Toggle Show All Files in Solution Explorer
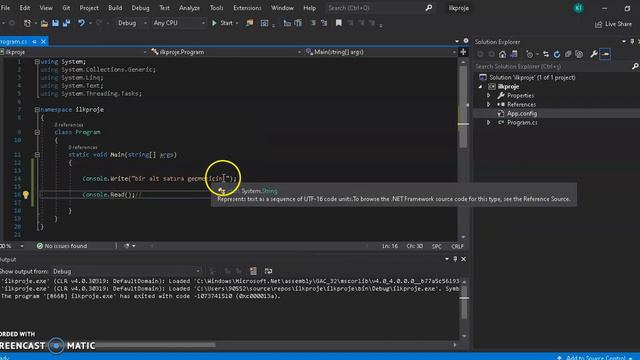The height and width of the screenshot is (360, 640). click(x=579, y=54)
